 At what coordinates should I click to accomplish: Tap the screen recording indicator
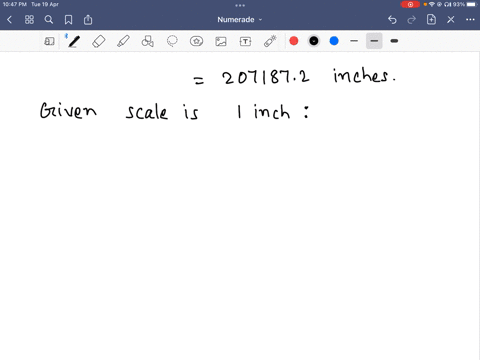[410, 4]
